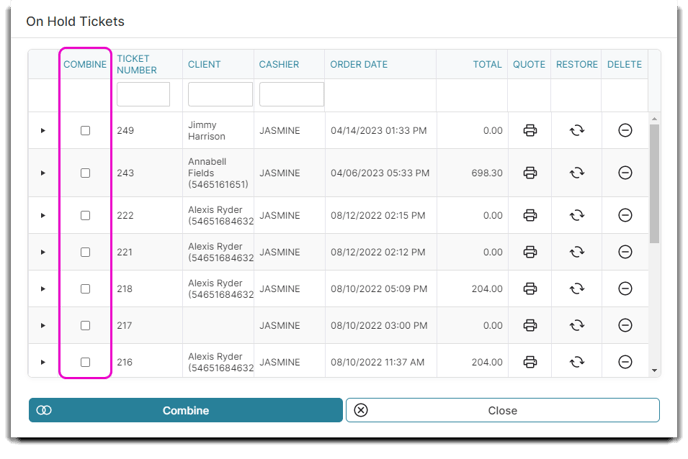Screen dimensions: 688x459
Task: Sort by Cashier column header
Action: coord(279,65)
